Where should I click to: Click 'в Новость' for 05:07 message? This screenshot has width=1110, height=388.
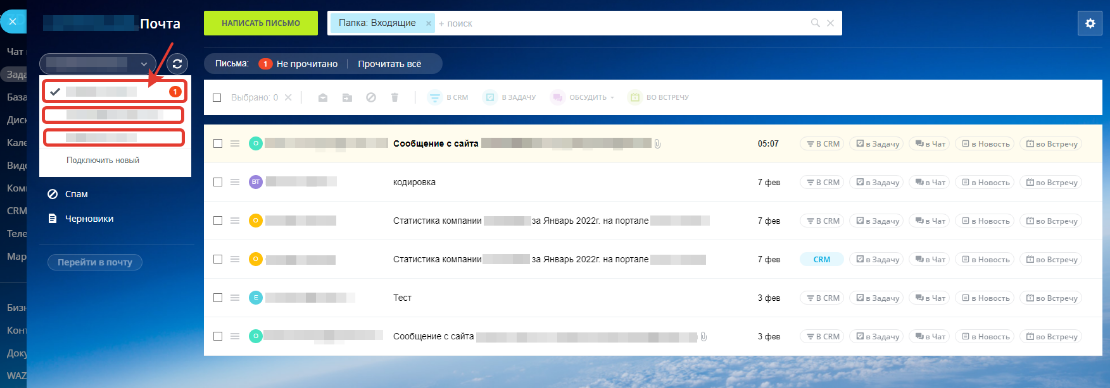[x=984, y=144]
